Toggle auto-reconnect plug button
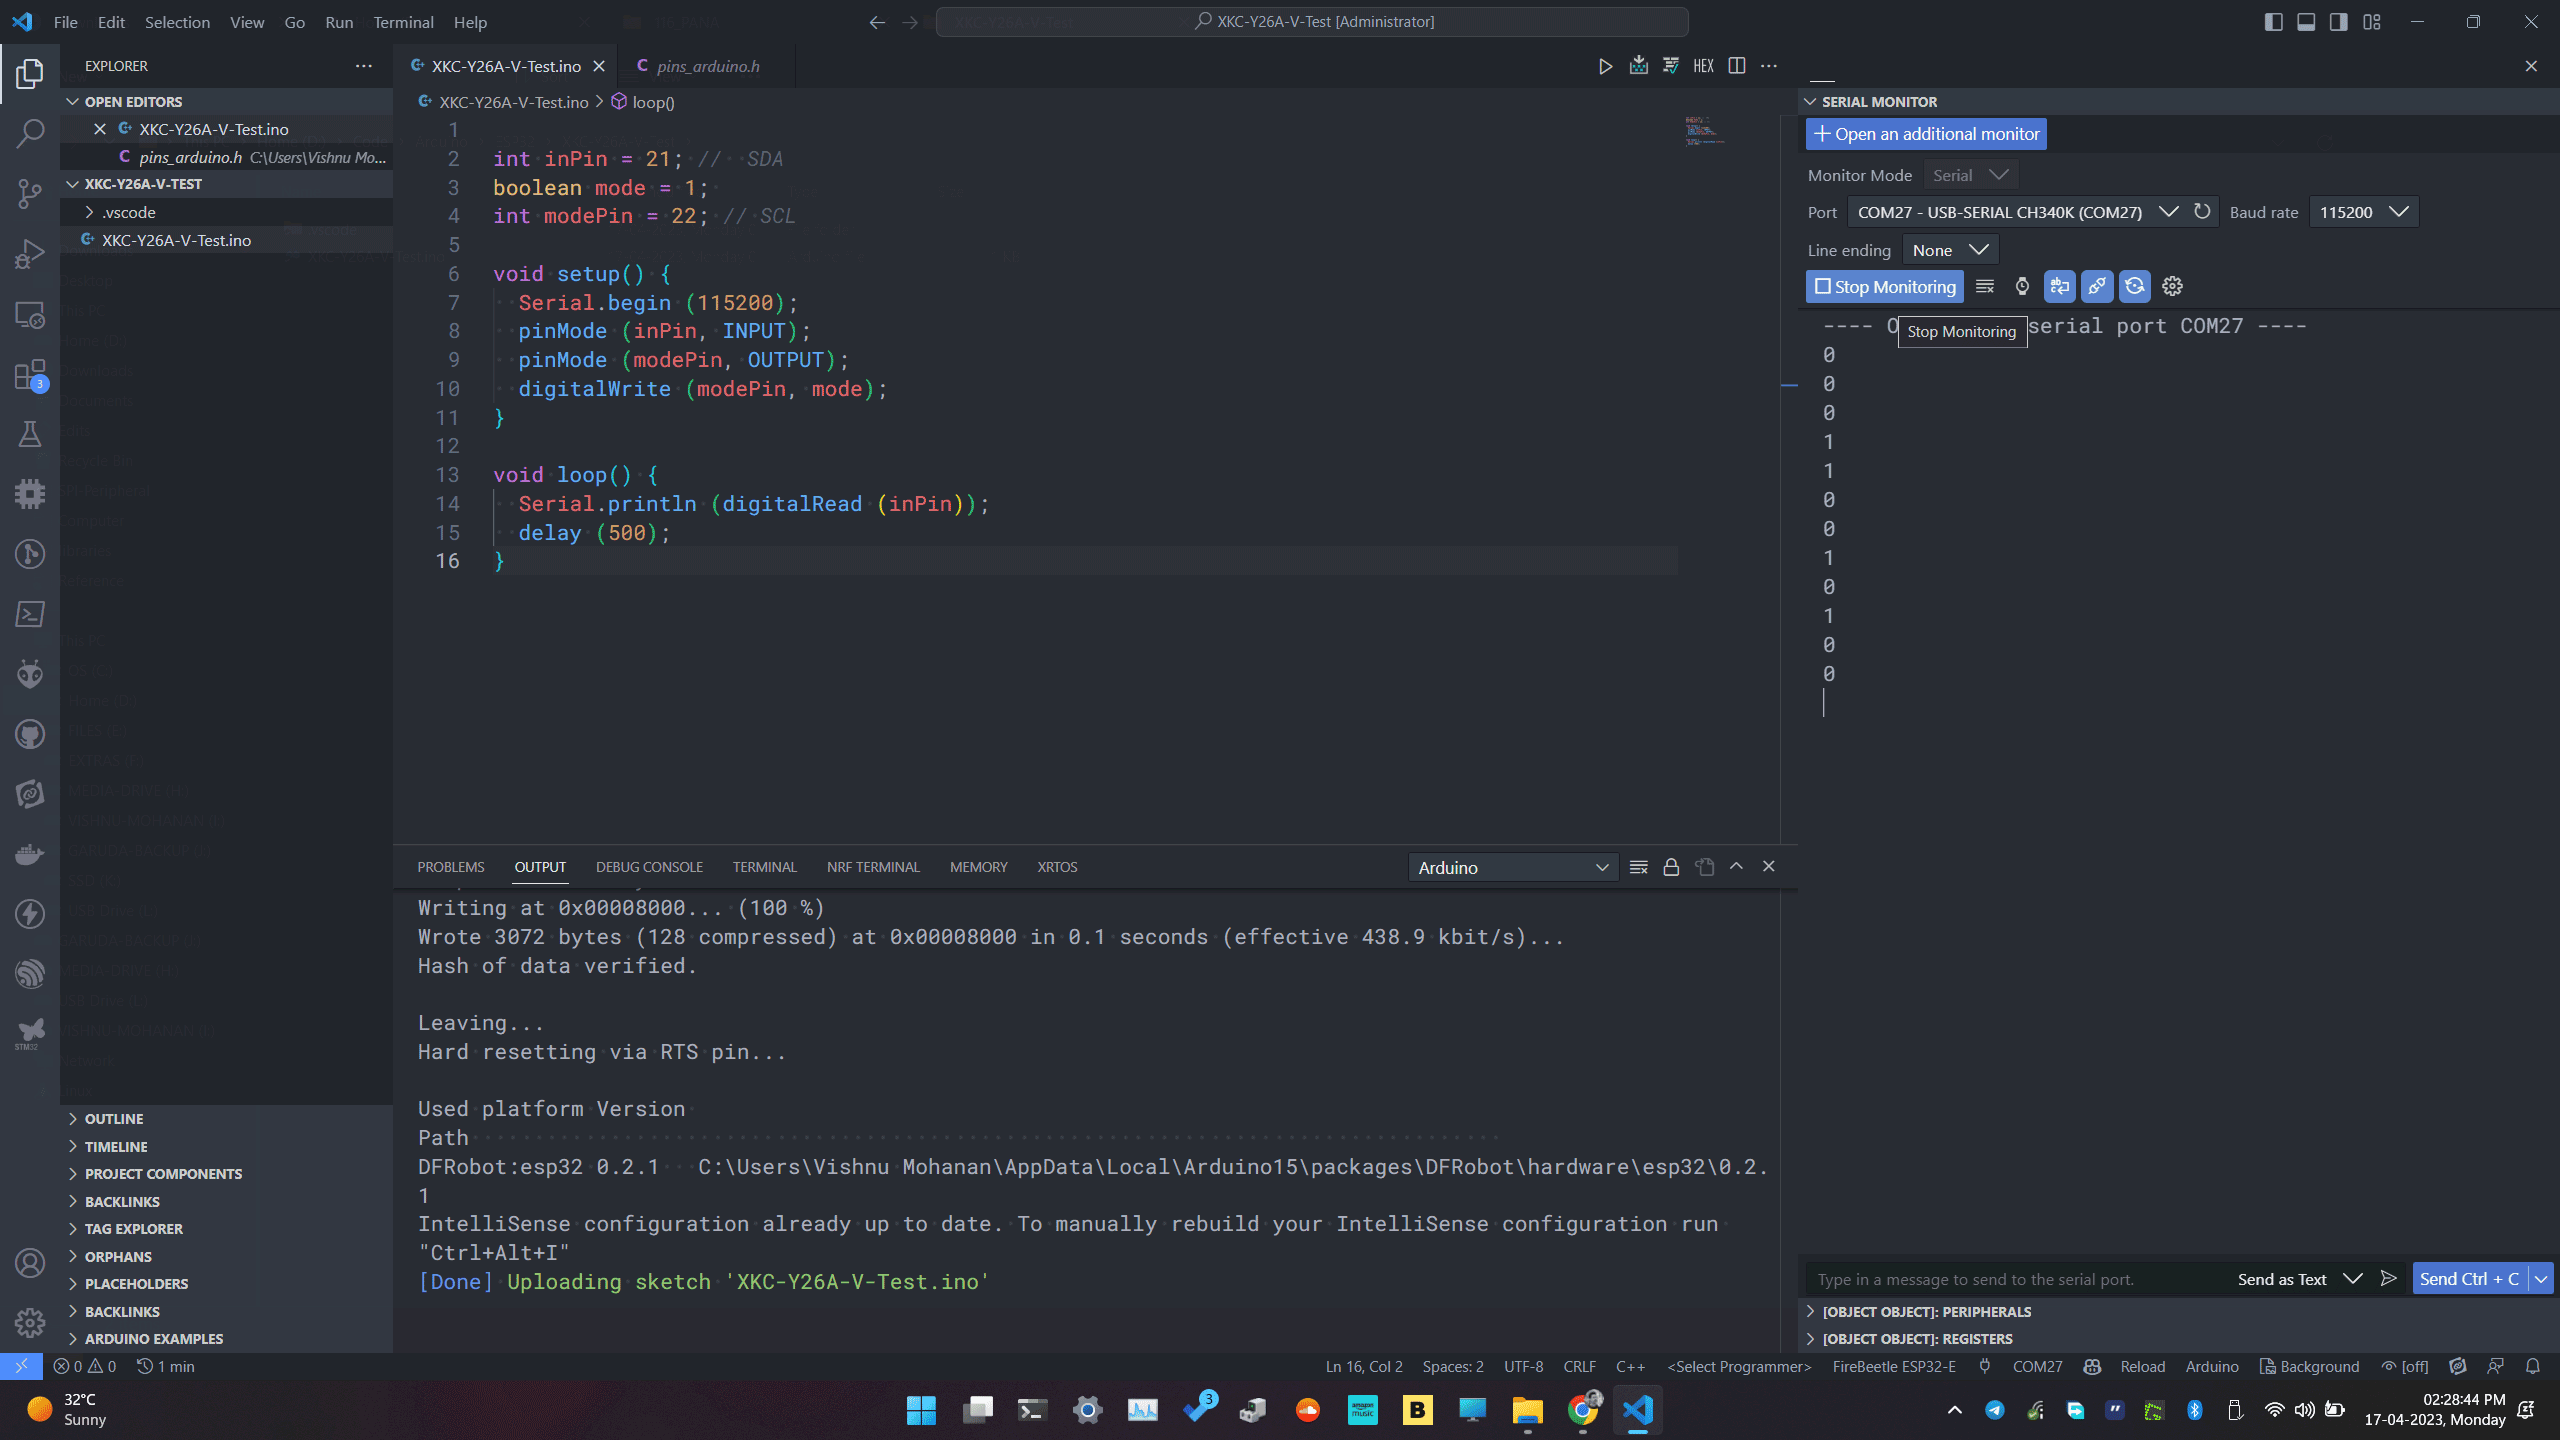 pos(2097,287)
